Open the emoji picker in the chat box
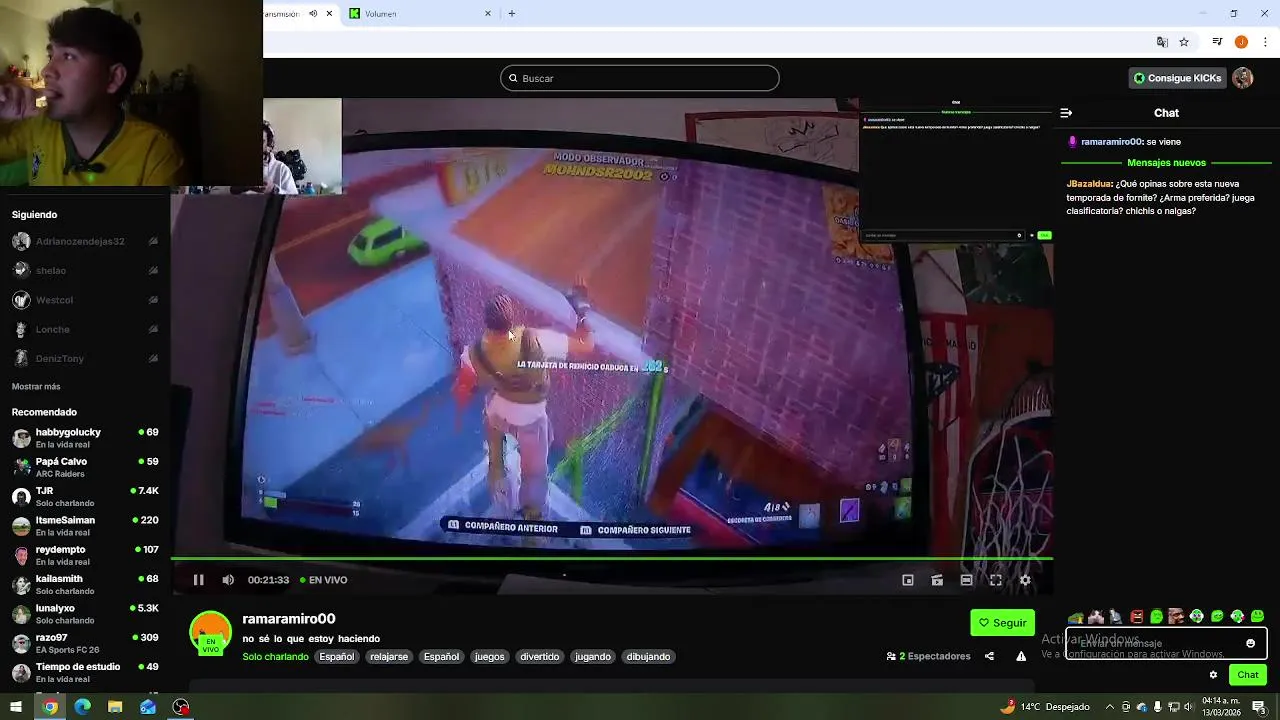1280x720 pixels. 1250,644
